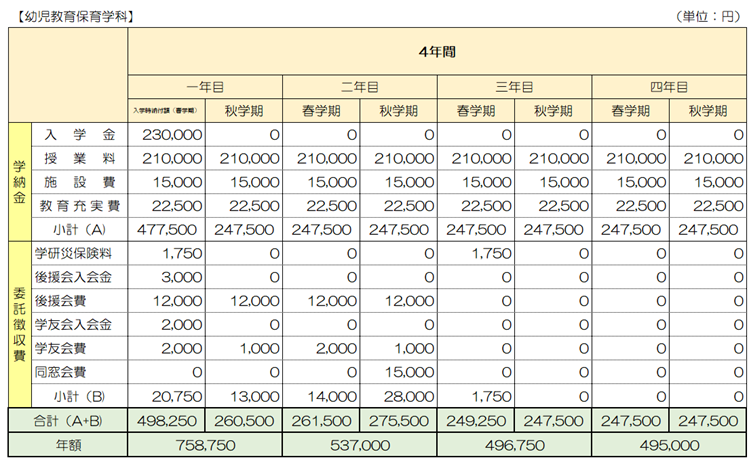
Task: Select 春学期 header under 二年目
Action: click(x=321, y=111)
